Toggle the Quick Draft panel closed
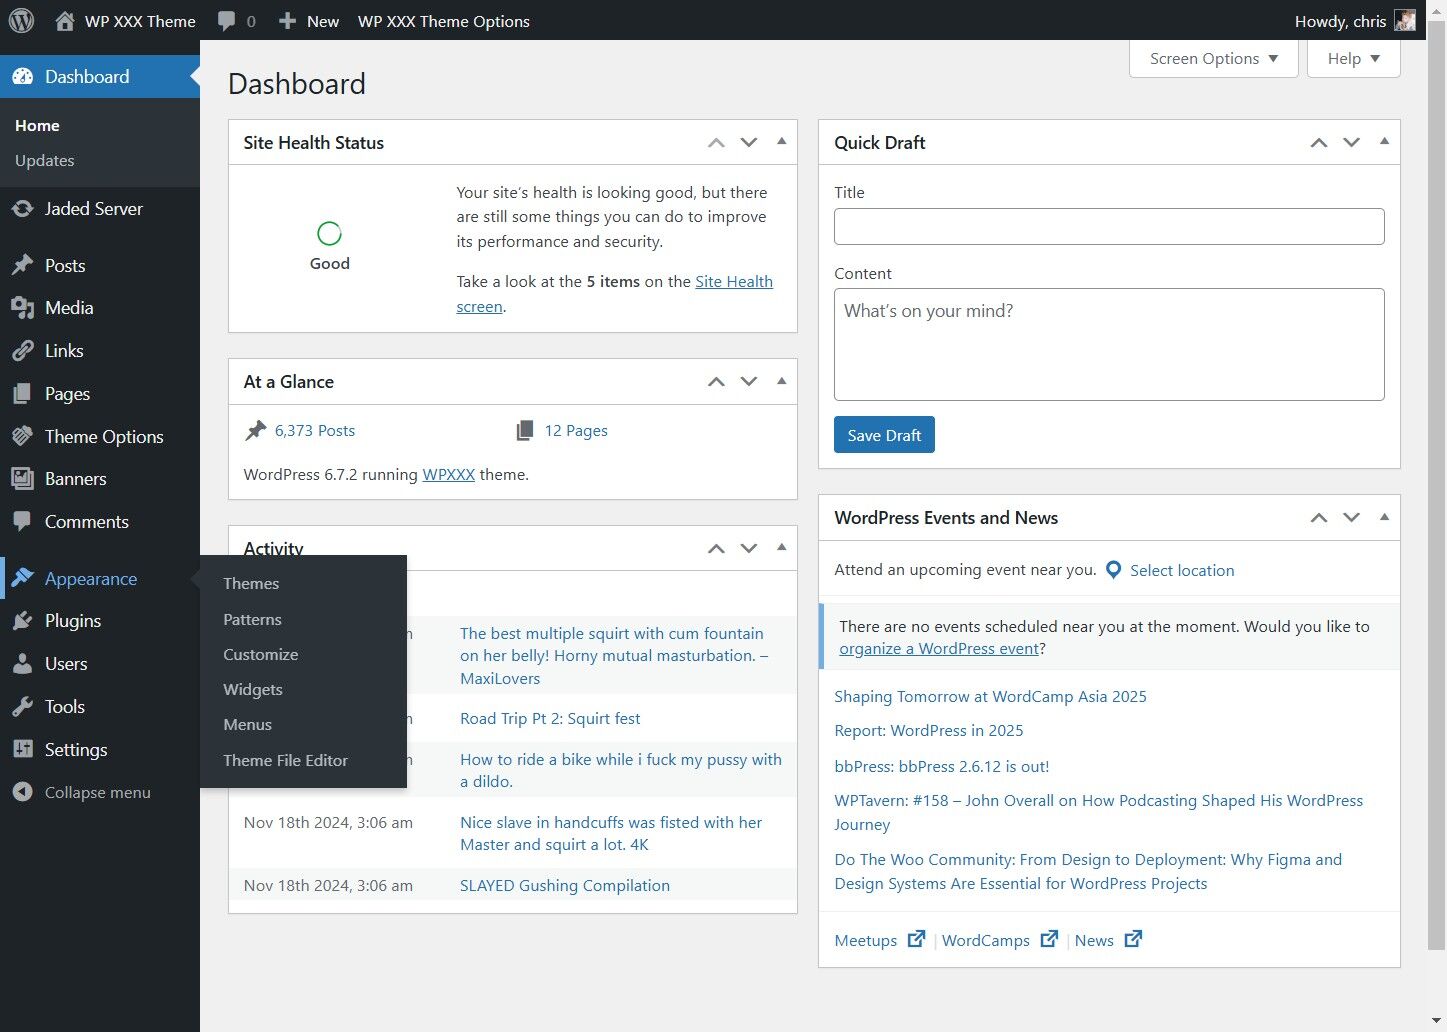This screenshot has height=1032, width=1447. pyautogui.click(x=1384, y=142)
